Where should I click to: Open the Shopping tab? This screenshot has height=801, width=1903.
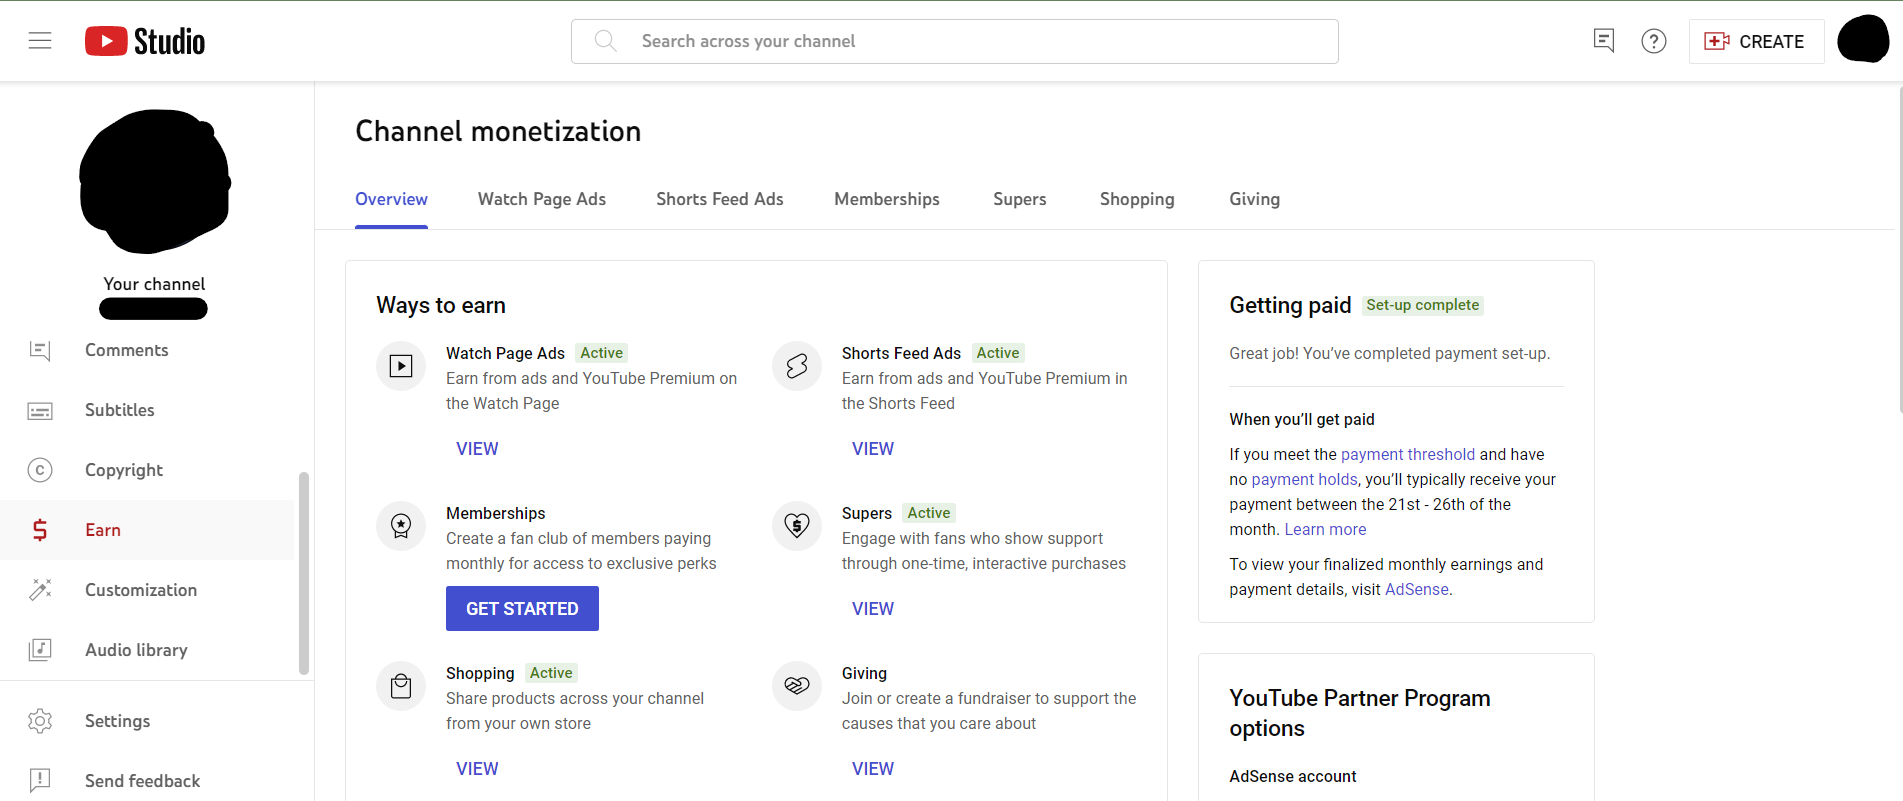tap(1137, 199)
